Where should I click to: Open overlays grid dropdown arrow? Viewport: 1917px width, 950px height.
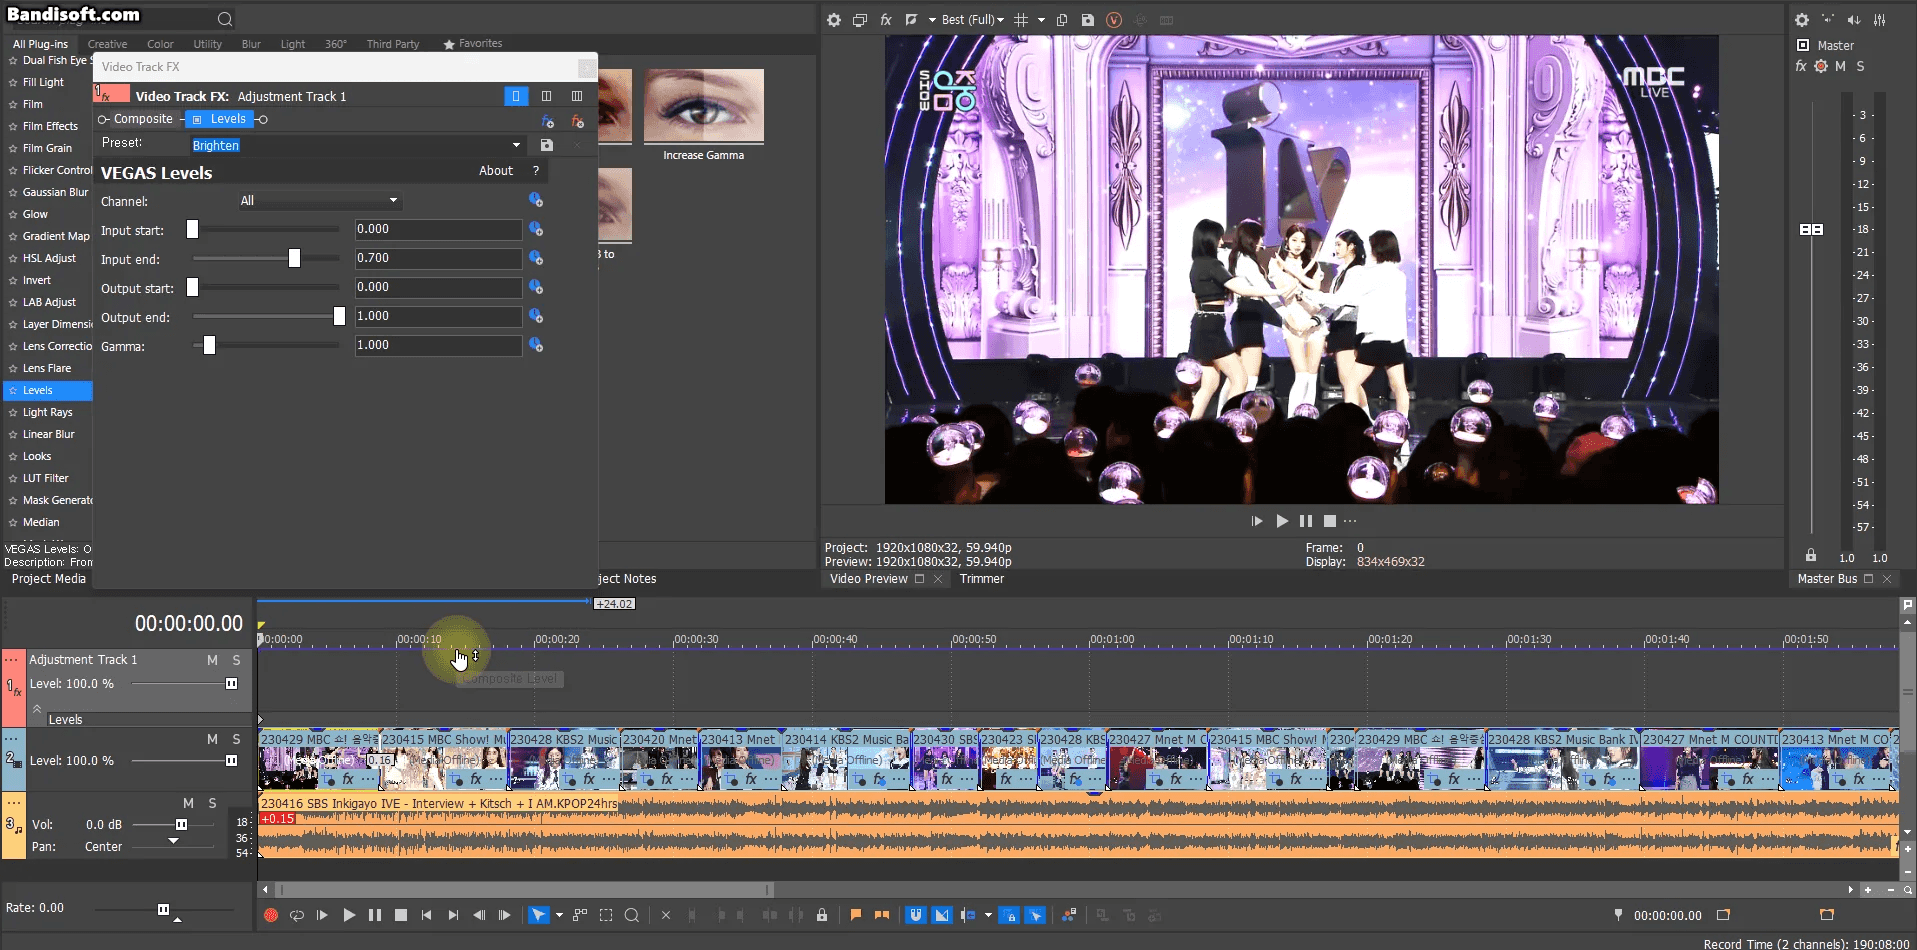(x=1041, y=20)
